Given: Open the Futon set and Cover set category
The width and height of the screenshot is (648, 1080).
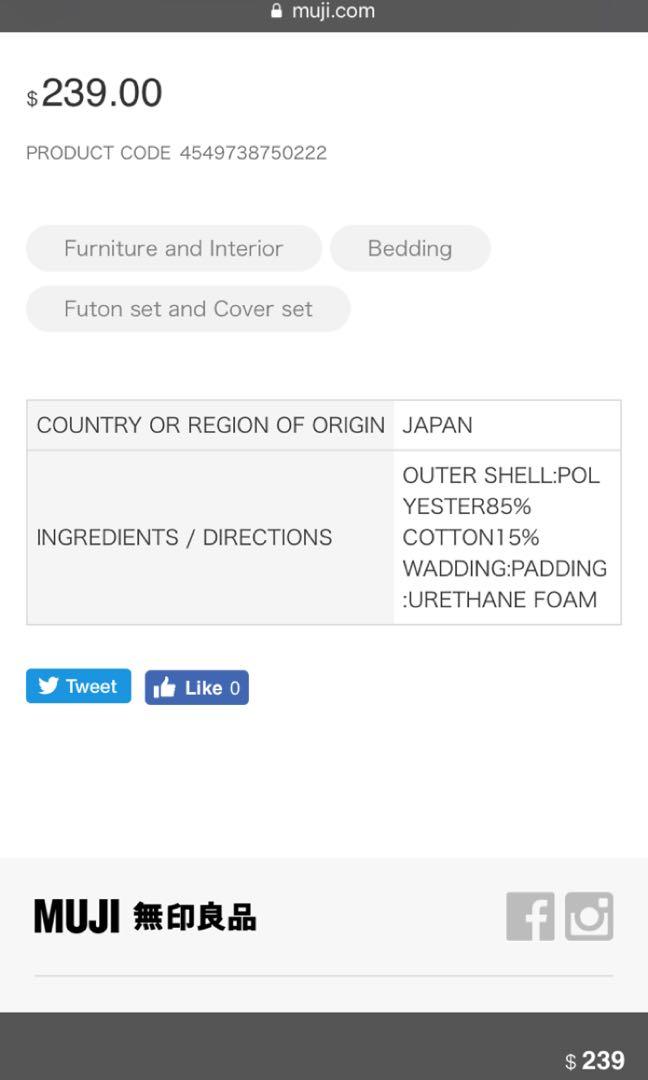Looking at the screenshot, I should [188, 308].
